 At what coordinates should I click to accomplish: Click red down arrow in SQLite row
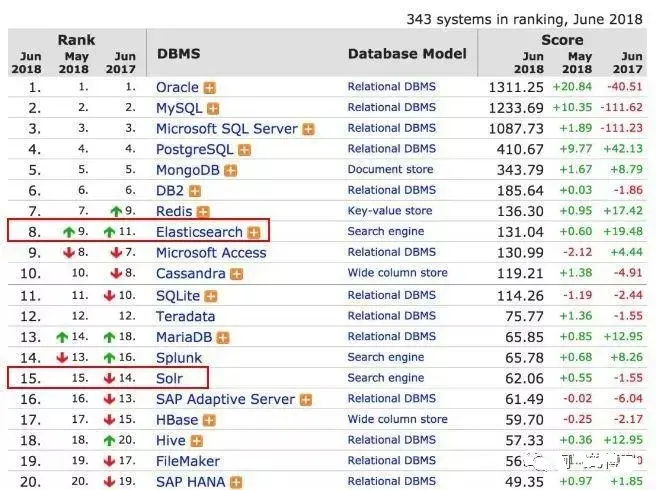pos(109,296)
